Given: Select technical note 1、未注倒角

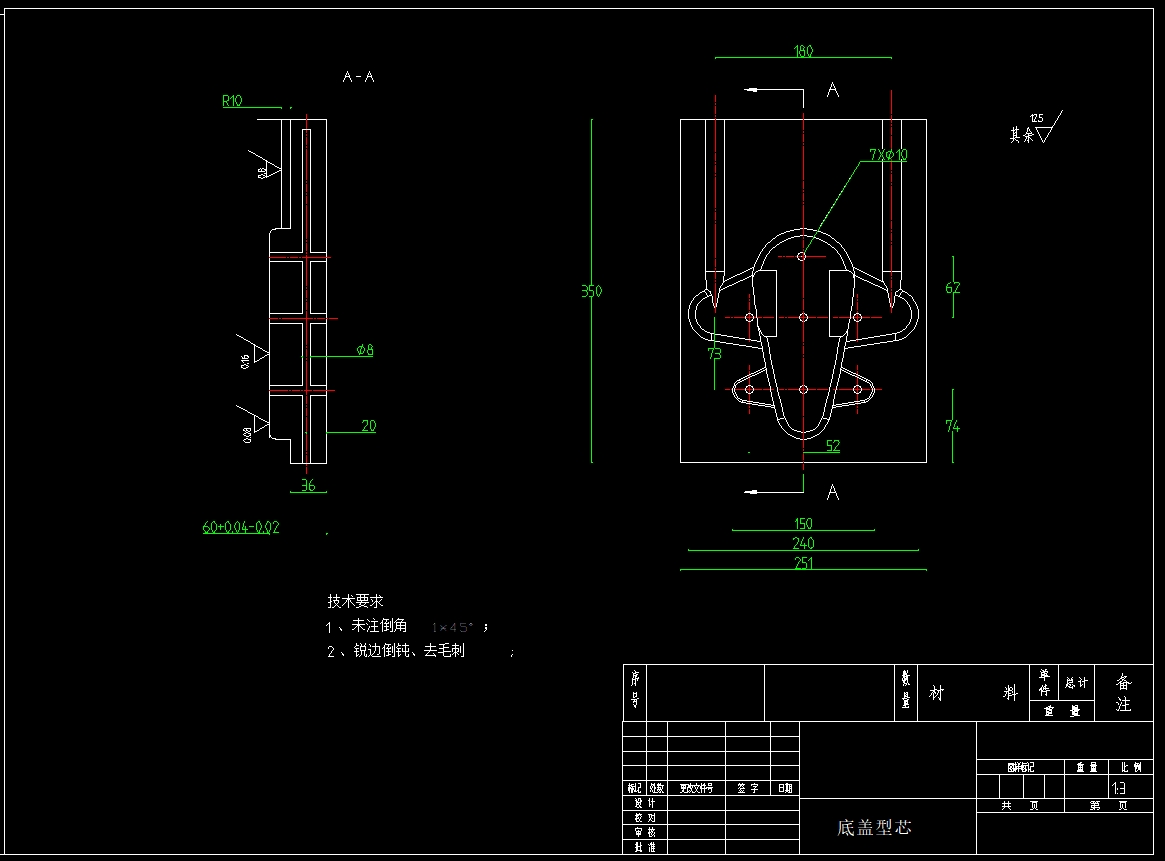Looking at the screenshot, I should point(366,626).
